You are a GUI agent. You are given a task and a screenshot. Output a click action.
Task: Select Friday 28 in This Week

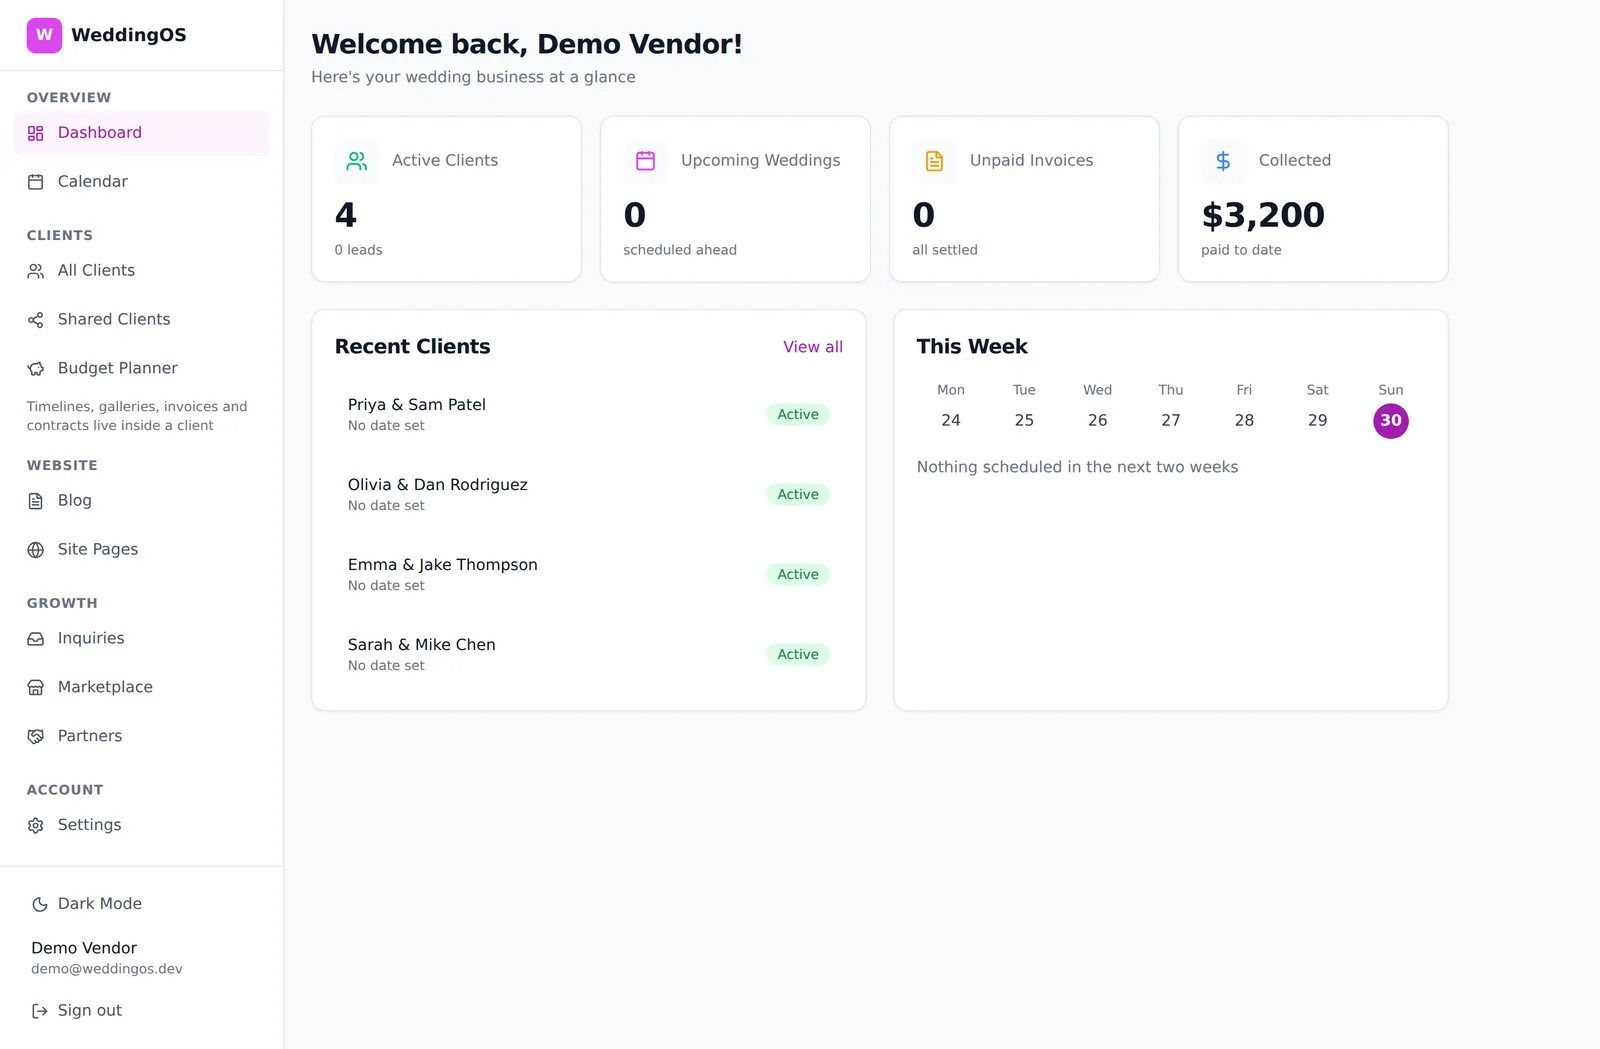pos(1244,421)
